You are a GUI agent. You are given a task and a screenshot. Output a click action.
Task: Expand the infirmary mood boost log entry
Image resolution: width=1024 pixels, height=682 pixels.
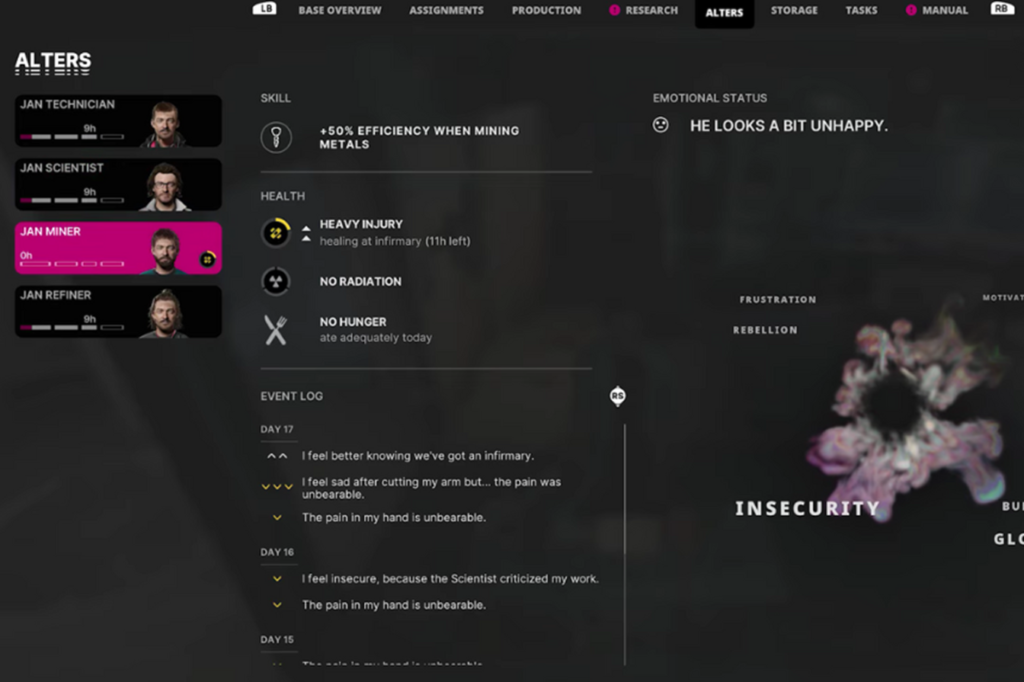[277, 456]
